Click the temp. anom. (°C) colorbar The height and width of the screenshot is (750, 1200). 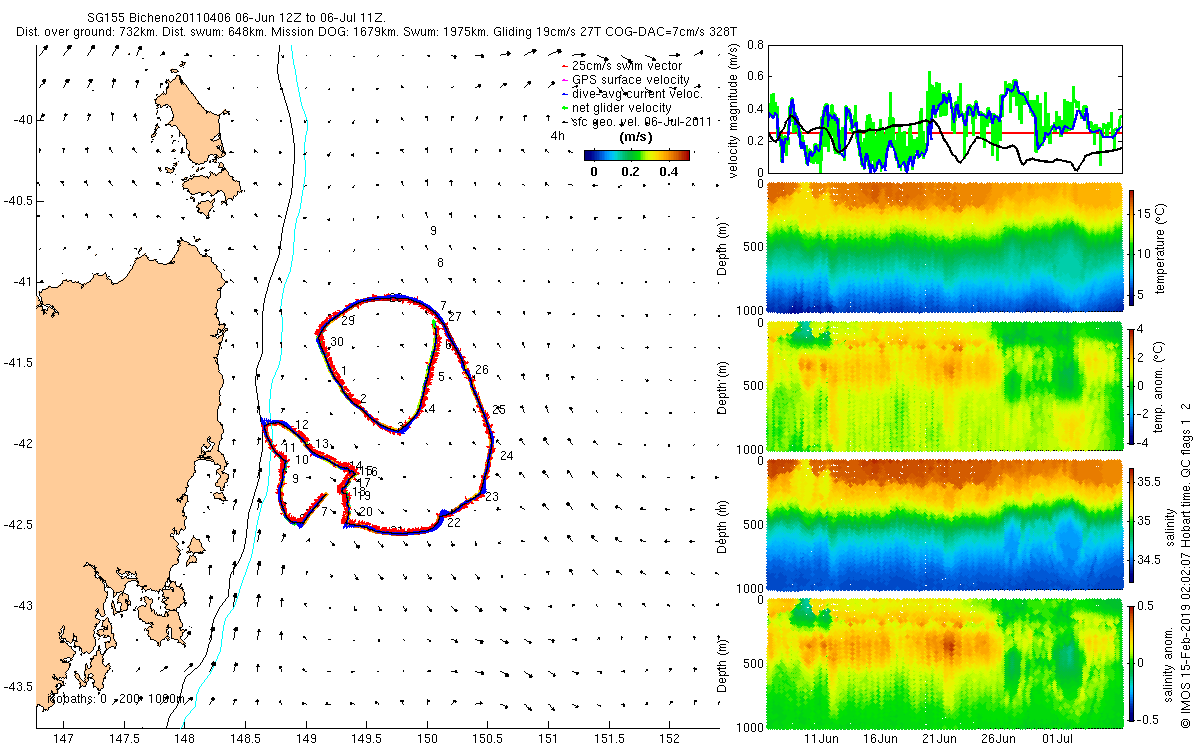tap(1131, 386)
